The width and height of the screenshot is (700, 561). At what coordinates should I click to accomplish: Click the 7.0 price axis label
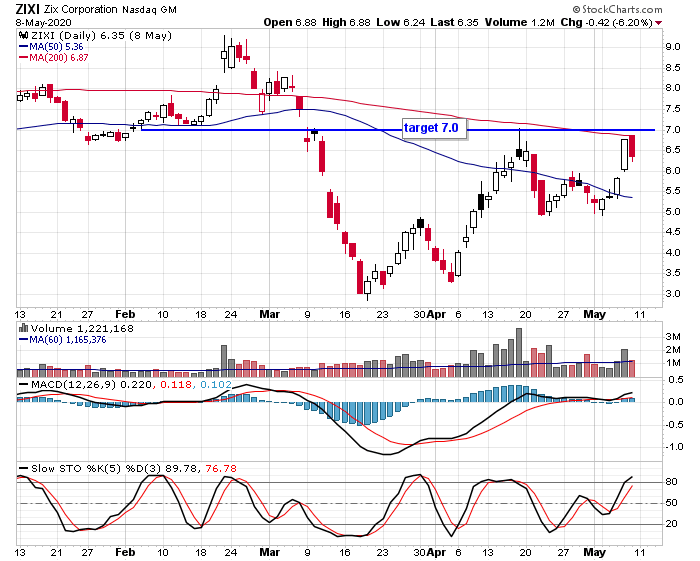point(673,130)
